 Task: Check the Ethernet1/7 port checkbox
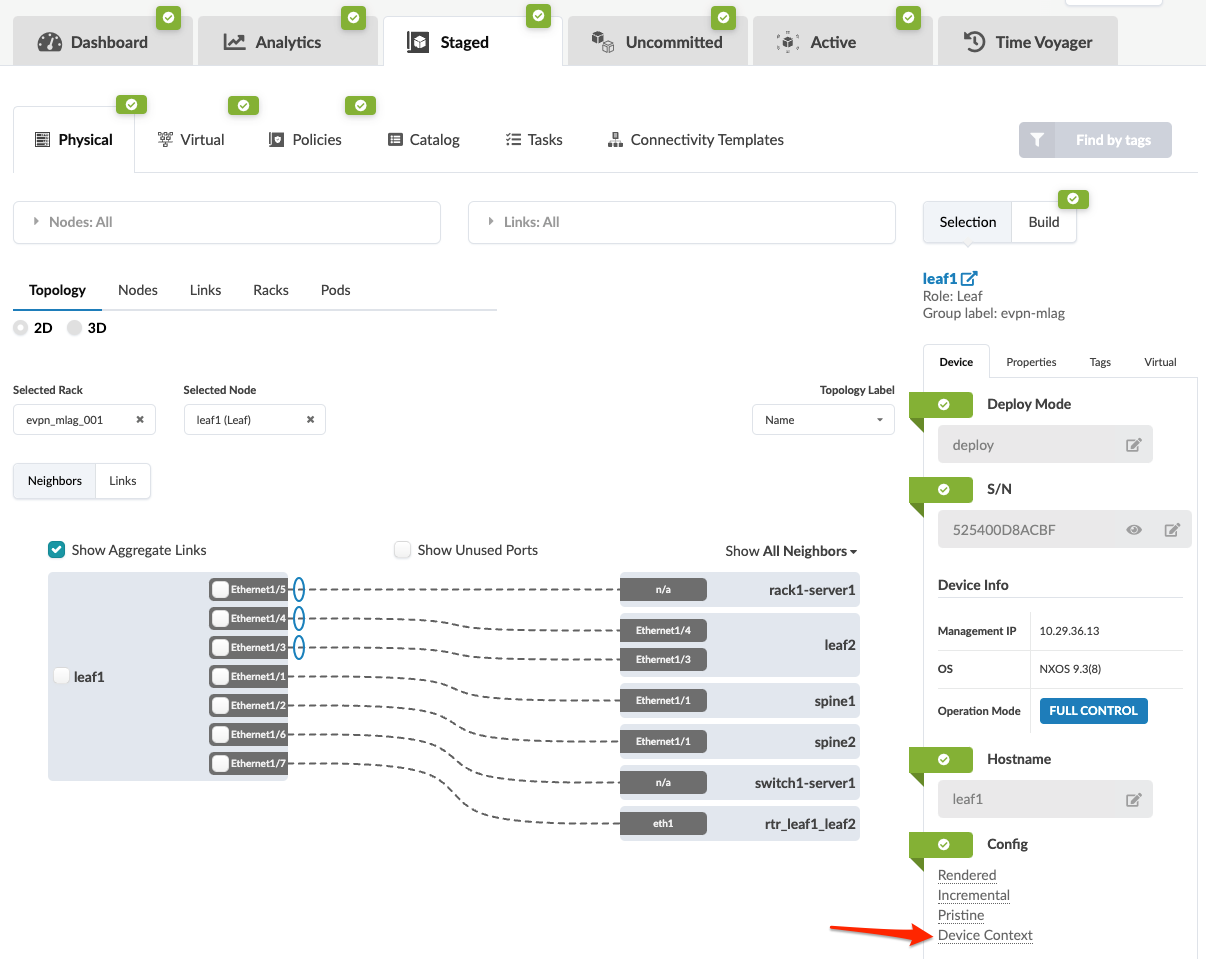(221, 763)
